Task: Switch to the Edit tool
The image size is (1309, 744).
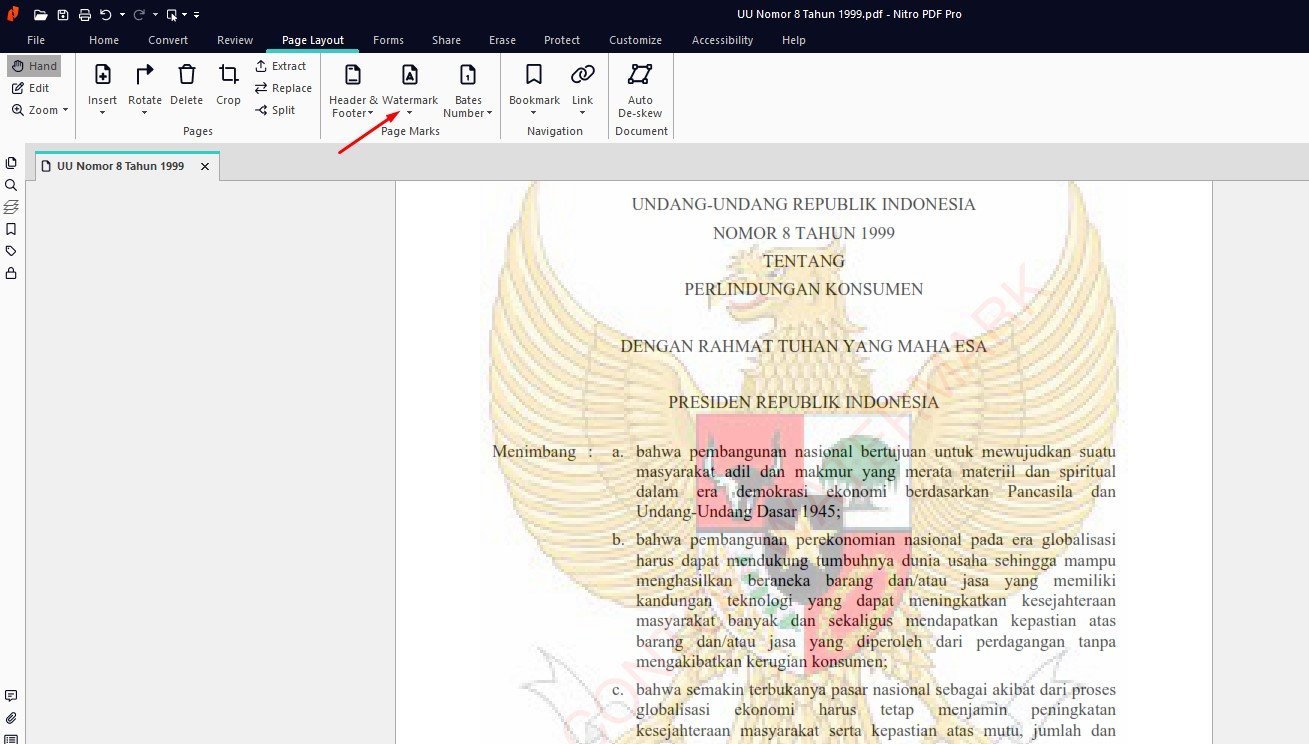Action: (31, 88)
